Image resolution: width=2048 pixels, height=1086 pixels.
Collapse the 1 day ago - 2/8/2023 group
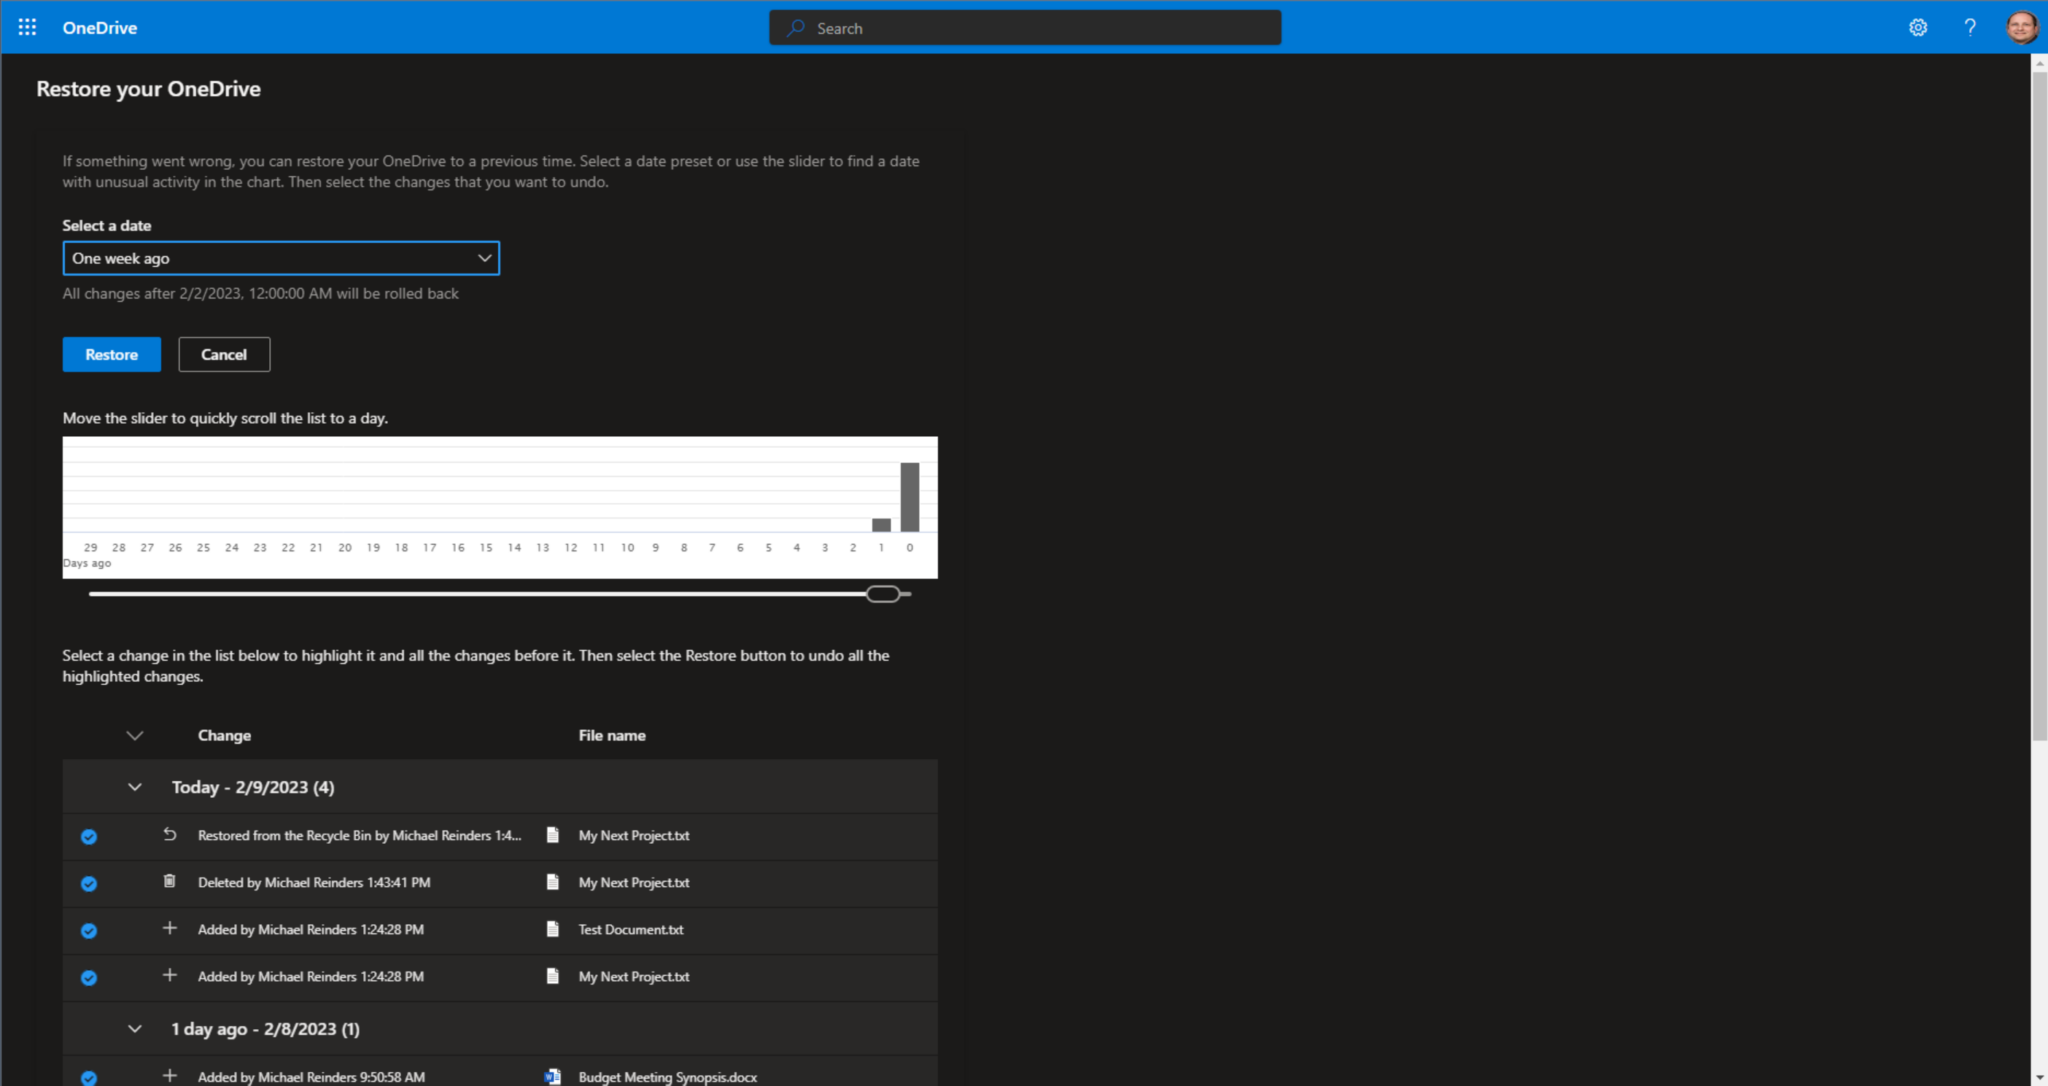click(x=135, y=1028)
